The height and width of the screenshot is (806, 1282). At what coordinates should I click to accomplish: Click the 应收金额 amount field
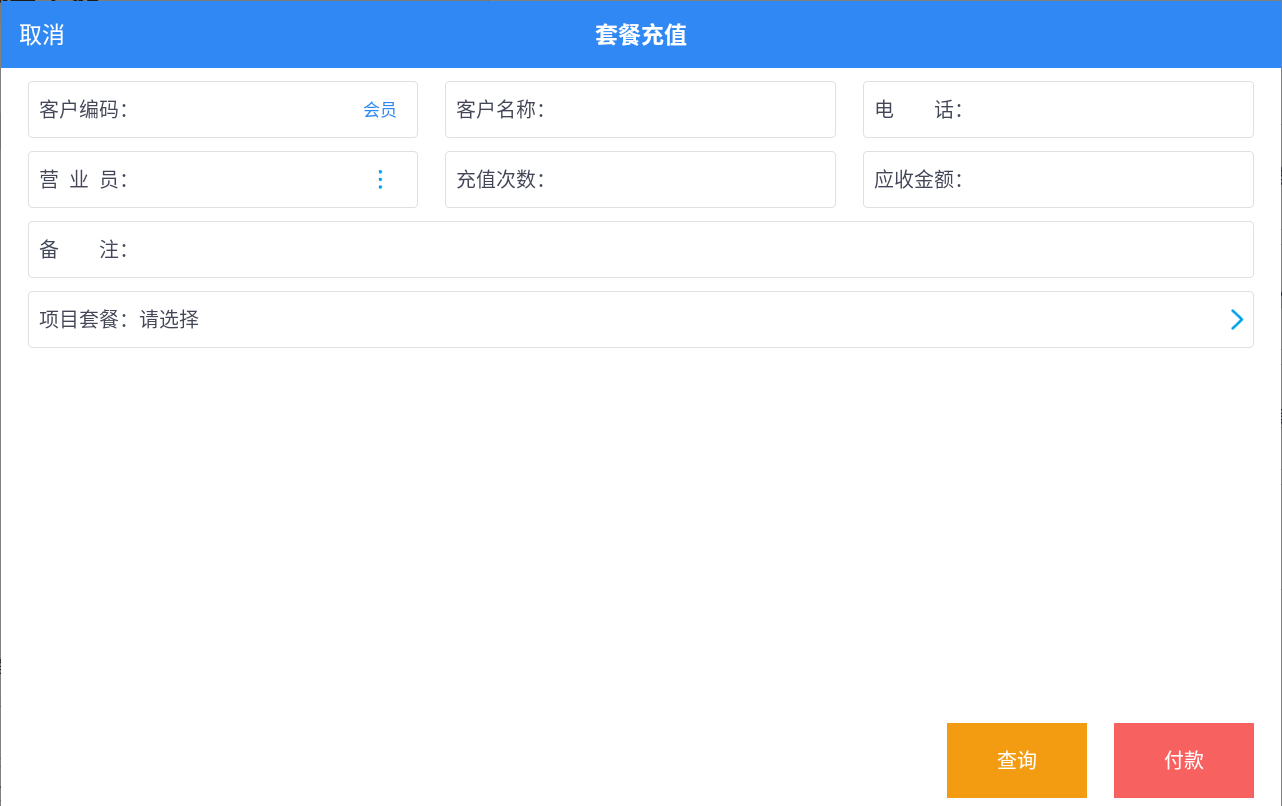(1058, 180)
